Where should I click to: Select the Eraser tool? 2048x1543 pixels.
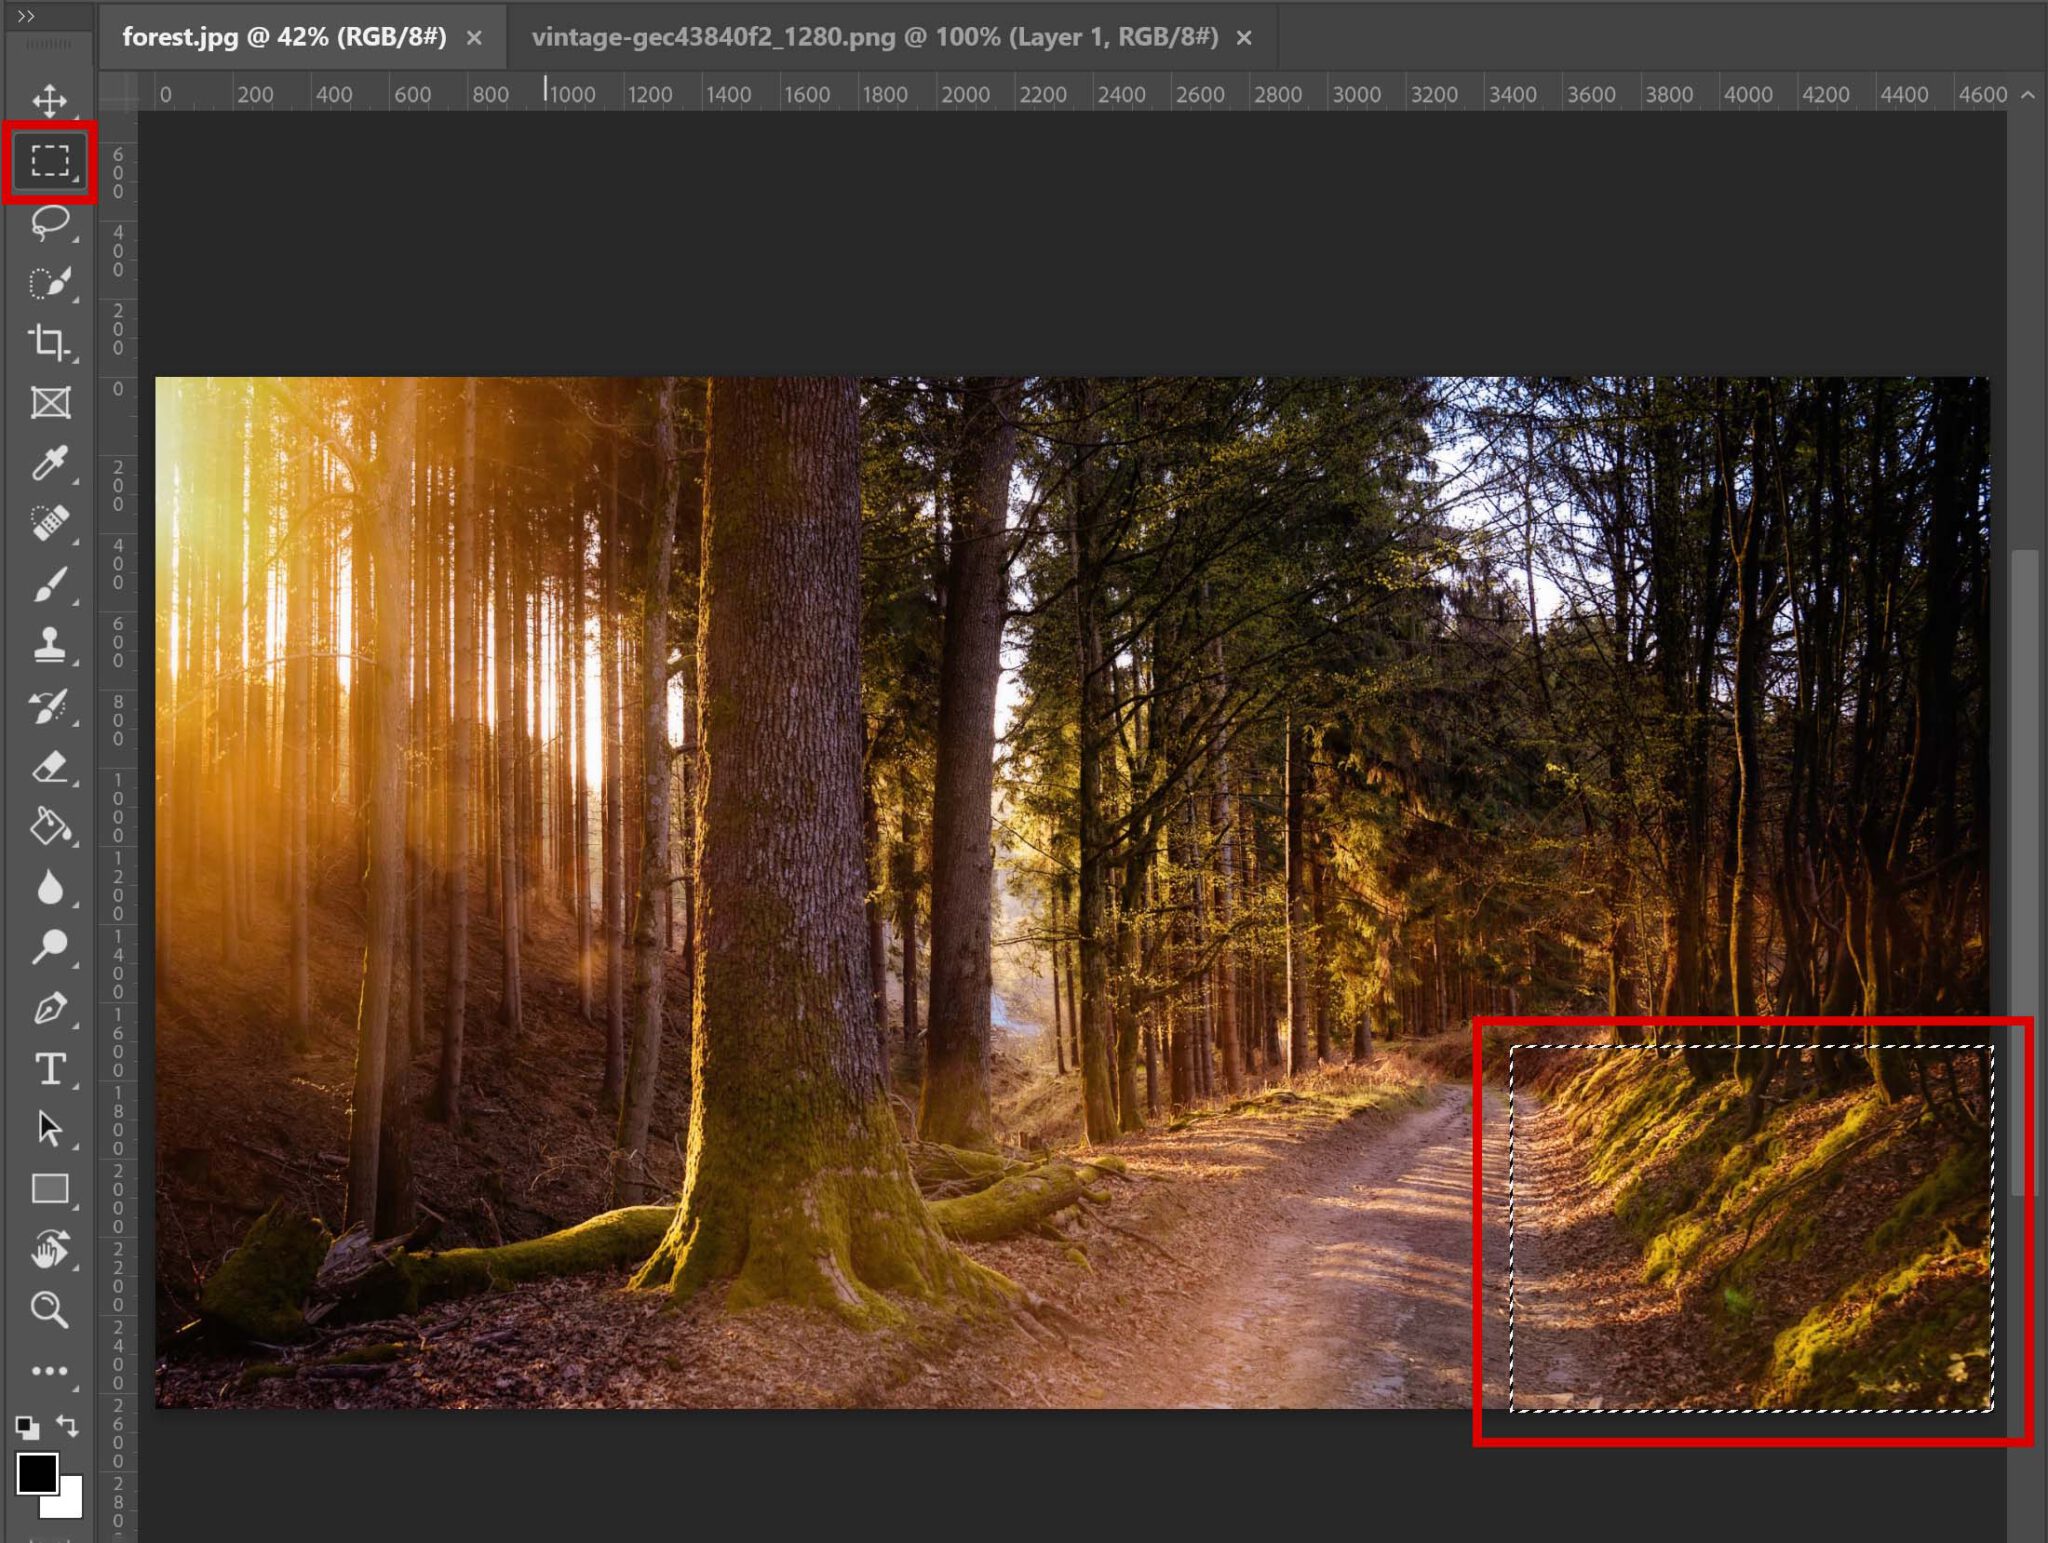point(50,765)
